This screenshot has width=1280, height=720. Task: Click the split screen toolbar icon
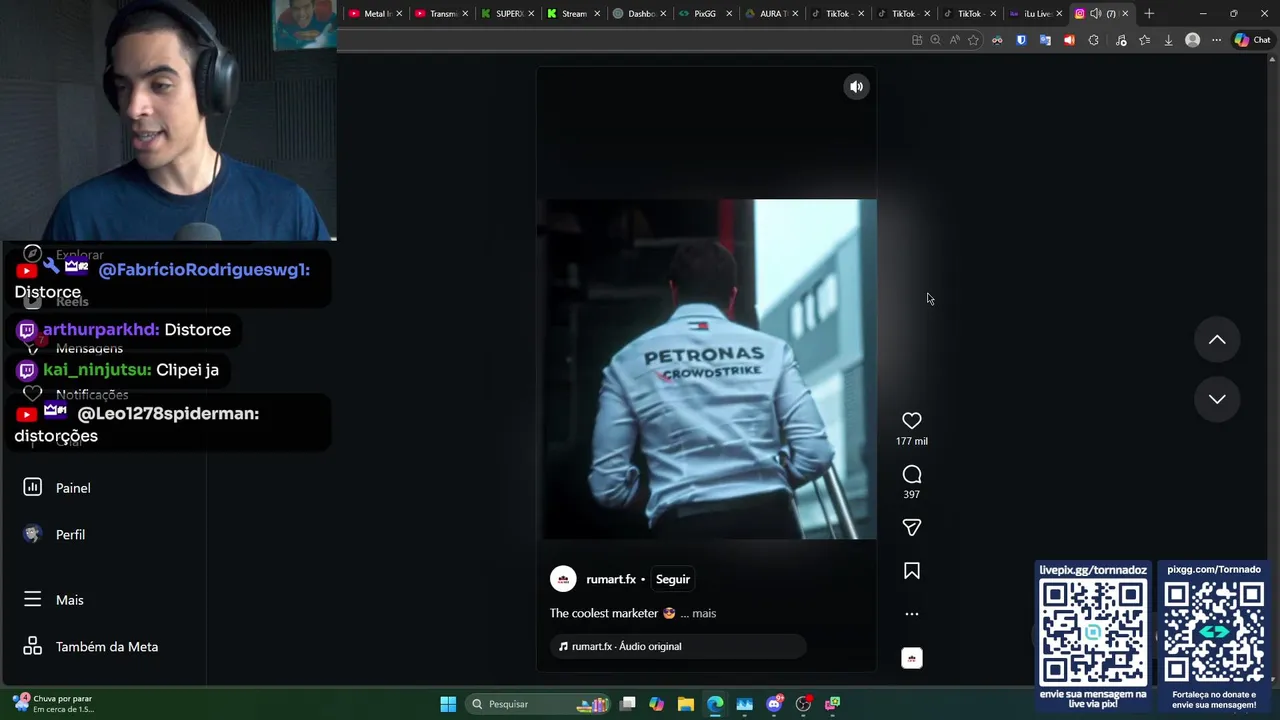[917, 40]
